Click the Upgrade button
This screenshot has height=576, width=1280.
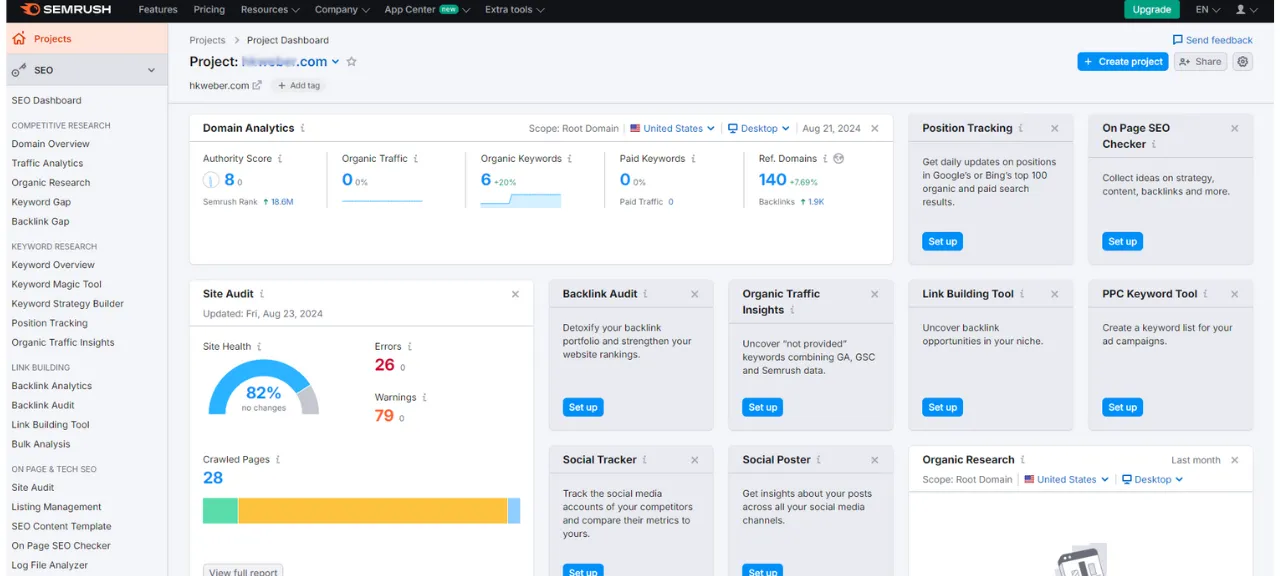1151,10
